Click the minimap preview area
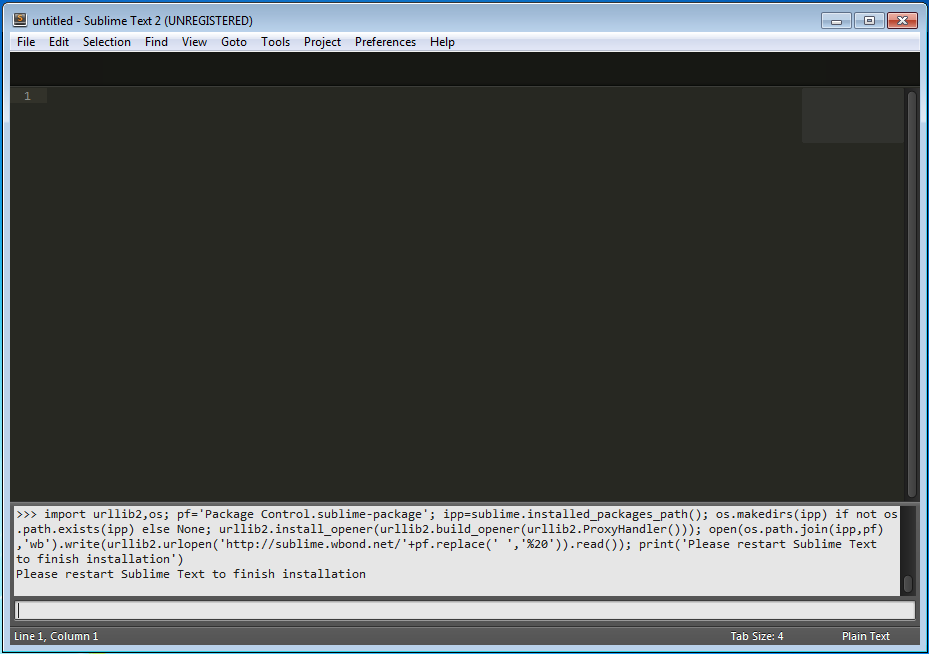 (853, 116)
